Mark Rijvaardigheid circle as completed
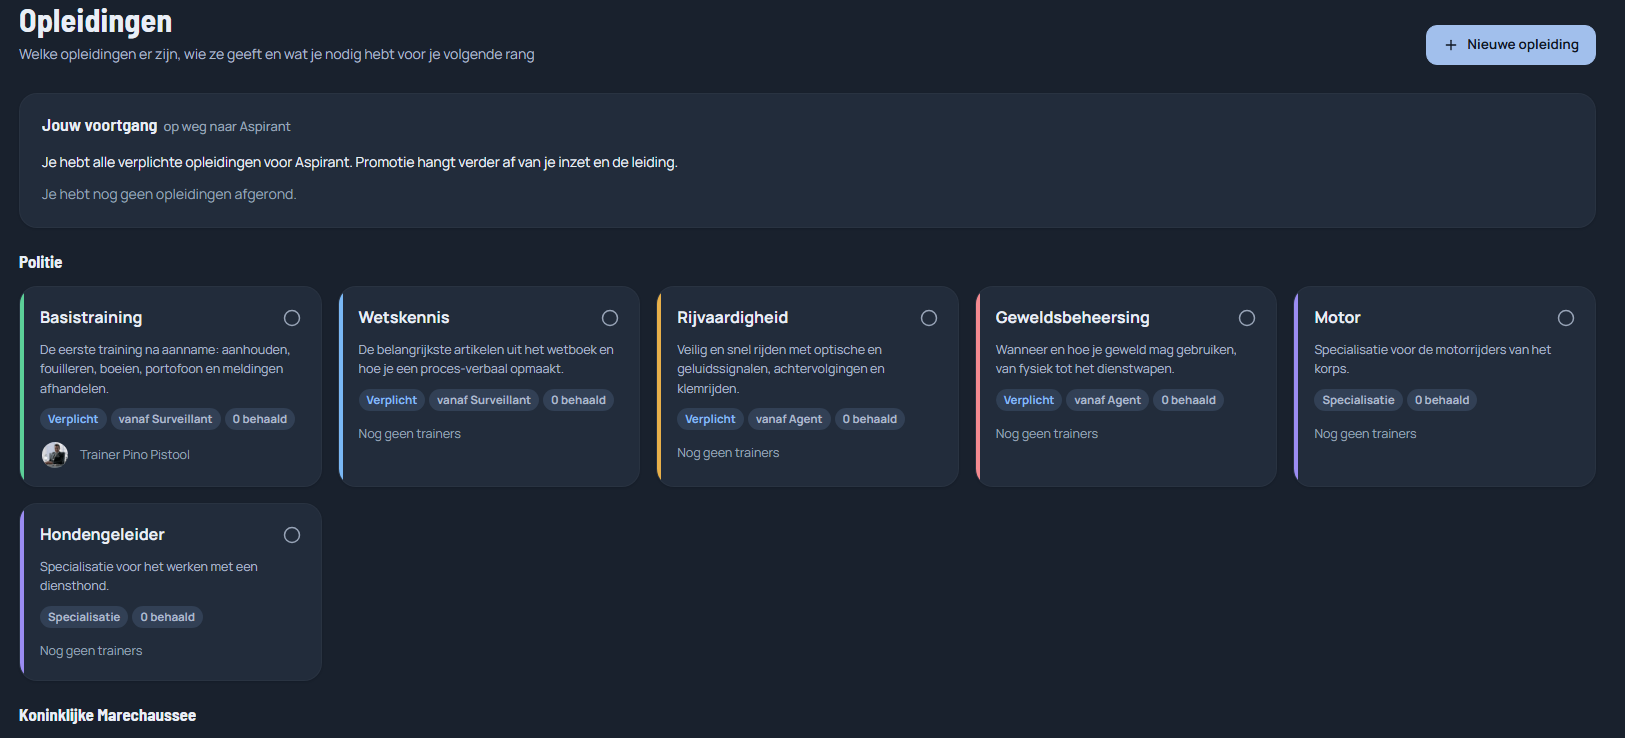 tap(929, 318)
